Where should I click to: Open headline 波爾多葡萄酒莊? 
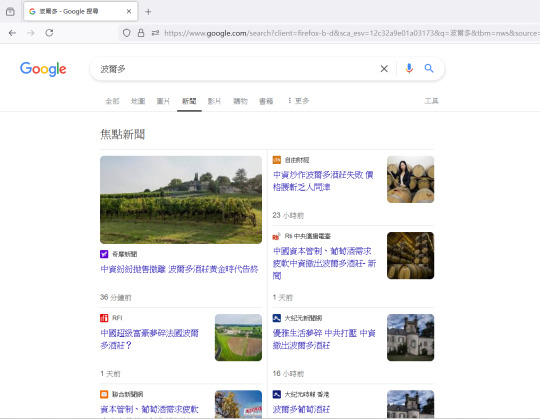pyautogui.click(x=301, y=409)
